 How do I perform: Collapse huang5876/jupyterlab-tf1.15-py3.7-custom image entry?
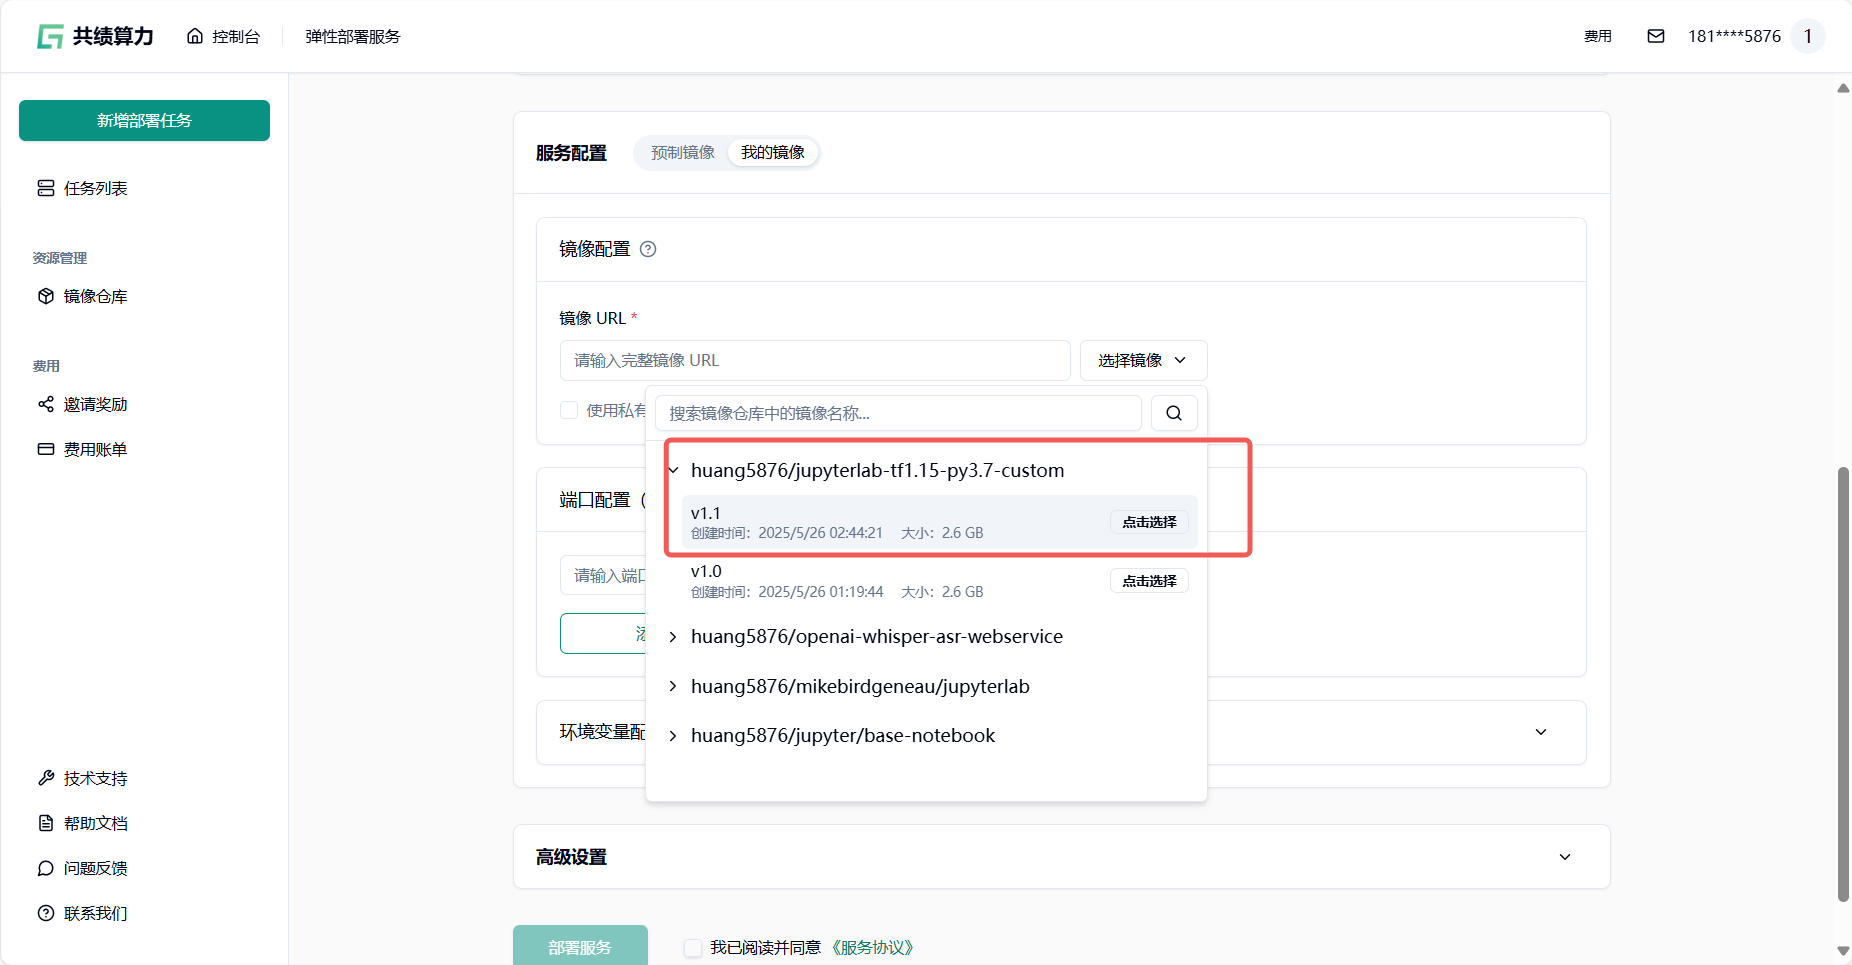673,470
